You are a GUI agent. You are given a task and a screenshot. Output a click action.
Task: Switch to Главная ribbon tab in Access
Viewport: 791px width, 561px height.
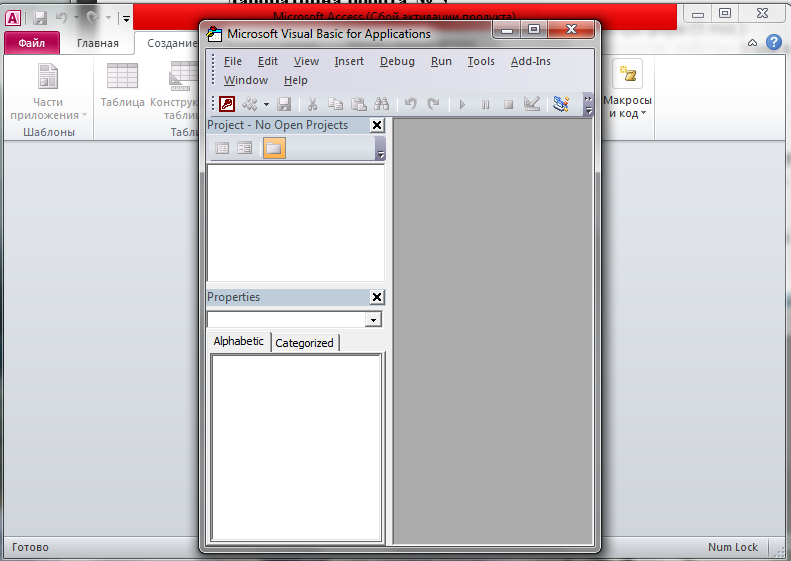(x=98, y=43)
